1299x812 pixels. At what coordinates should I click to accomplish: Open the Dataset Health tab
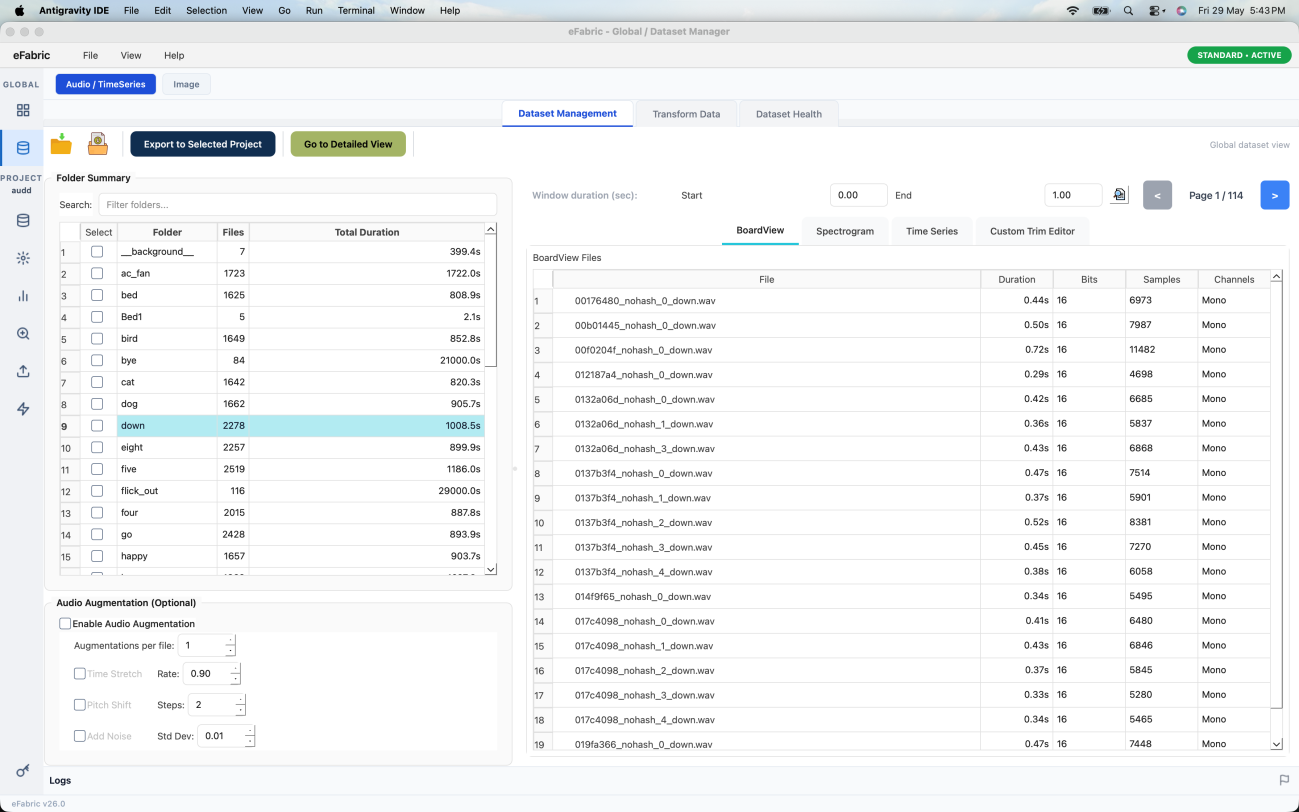(789, 114)
